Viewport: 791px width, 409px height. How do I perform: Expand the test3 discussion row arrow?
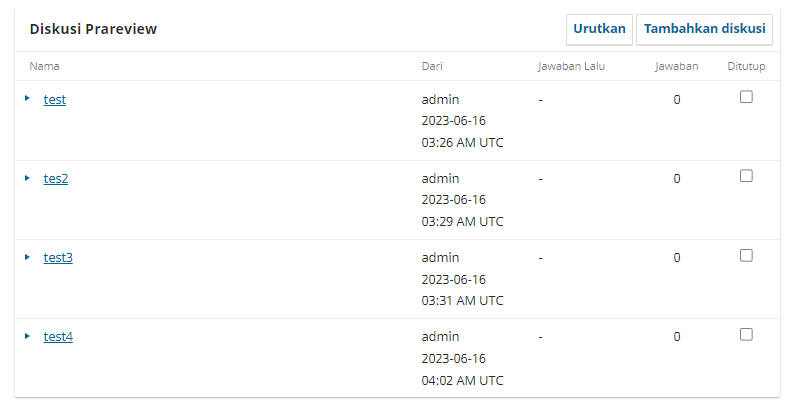tap(27, 256)
